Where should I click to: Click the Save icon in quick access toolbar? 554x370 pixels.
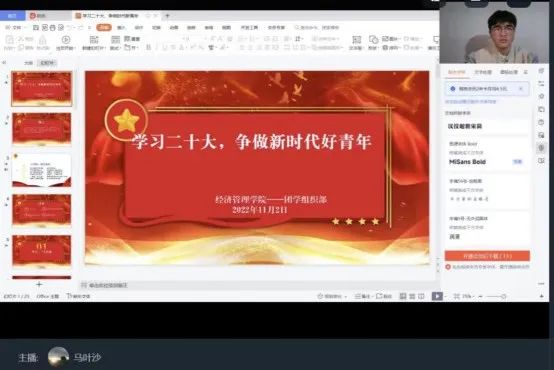(36, 28)
